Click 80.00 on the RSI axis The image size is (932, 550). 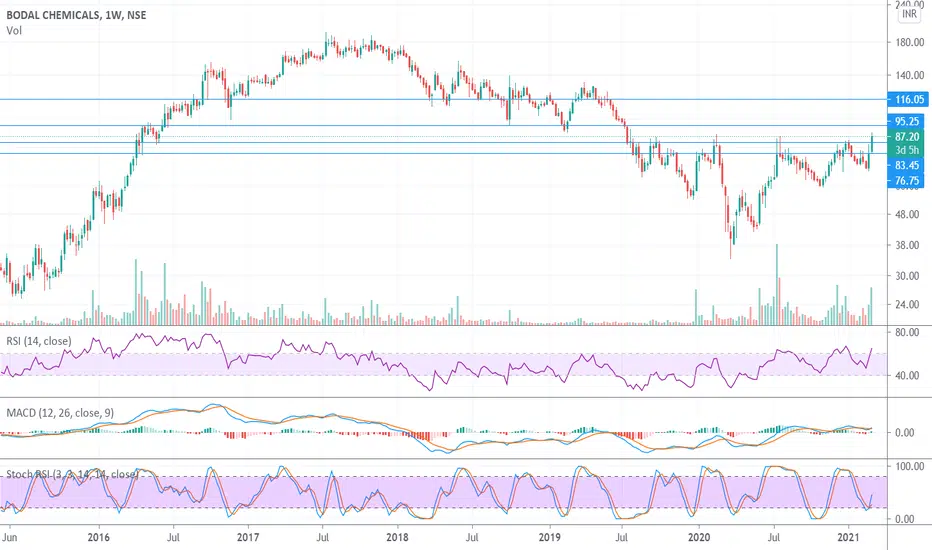coord(907,332)
